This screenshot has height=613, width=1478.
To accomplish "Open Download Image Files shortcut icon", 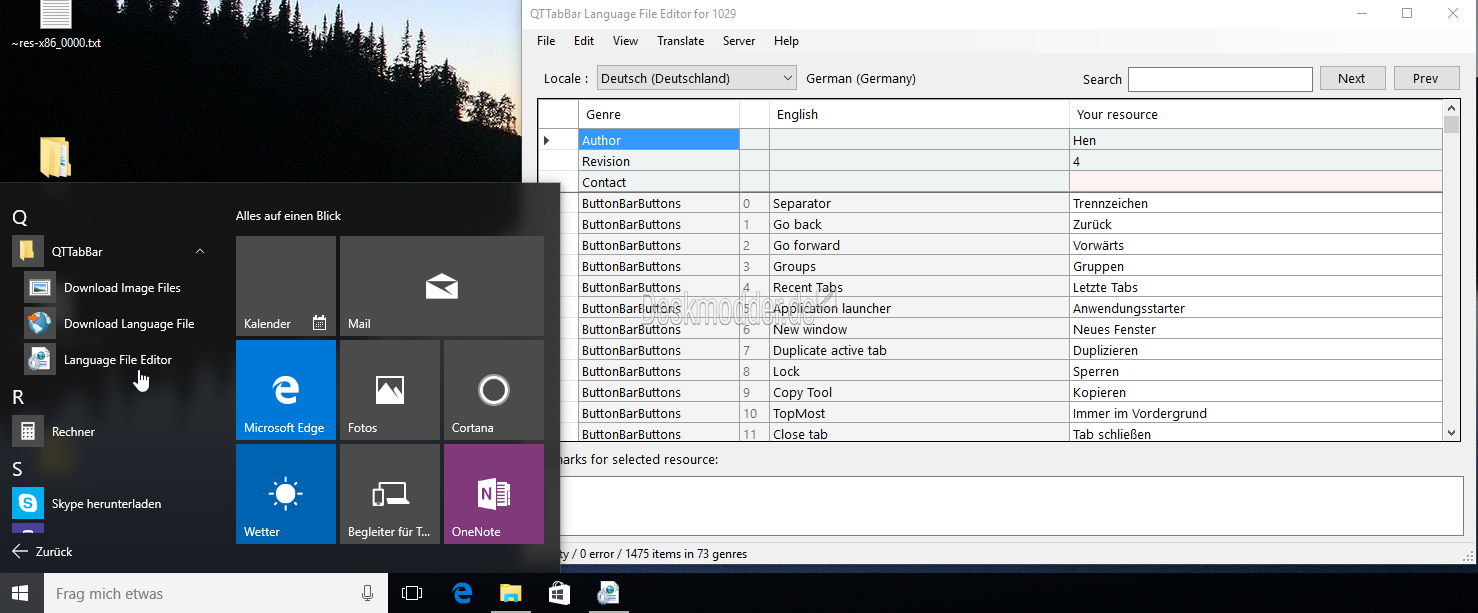I will pos(40,288).
